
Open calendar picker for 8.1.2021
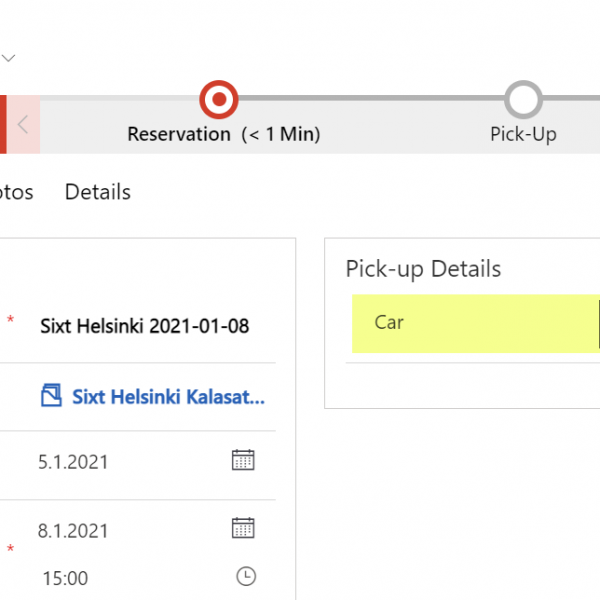[243, 528]
